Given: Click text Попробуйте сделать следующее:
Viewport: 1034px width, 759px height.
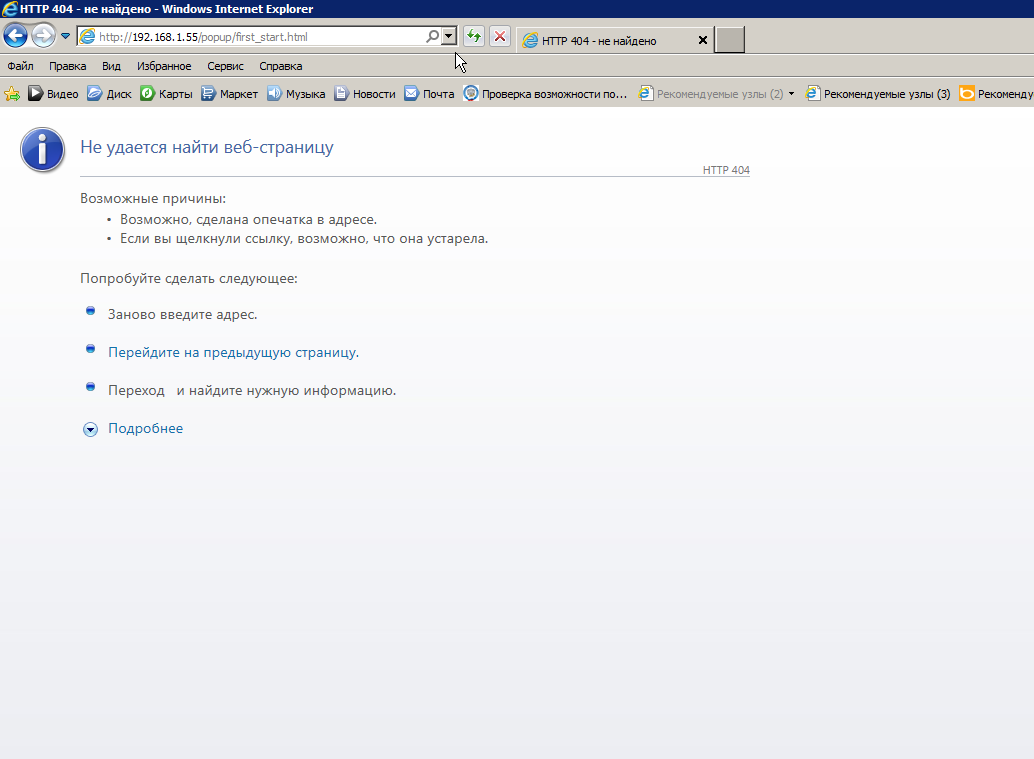Looking at the screenshot, I should 189,278.
